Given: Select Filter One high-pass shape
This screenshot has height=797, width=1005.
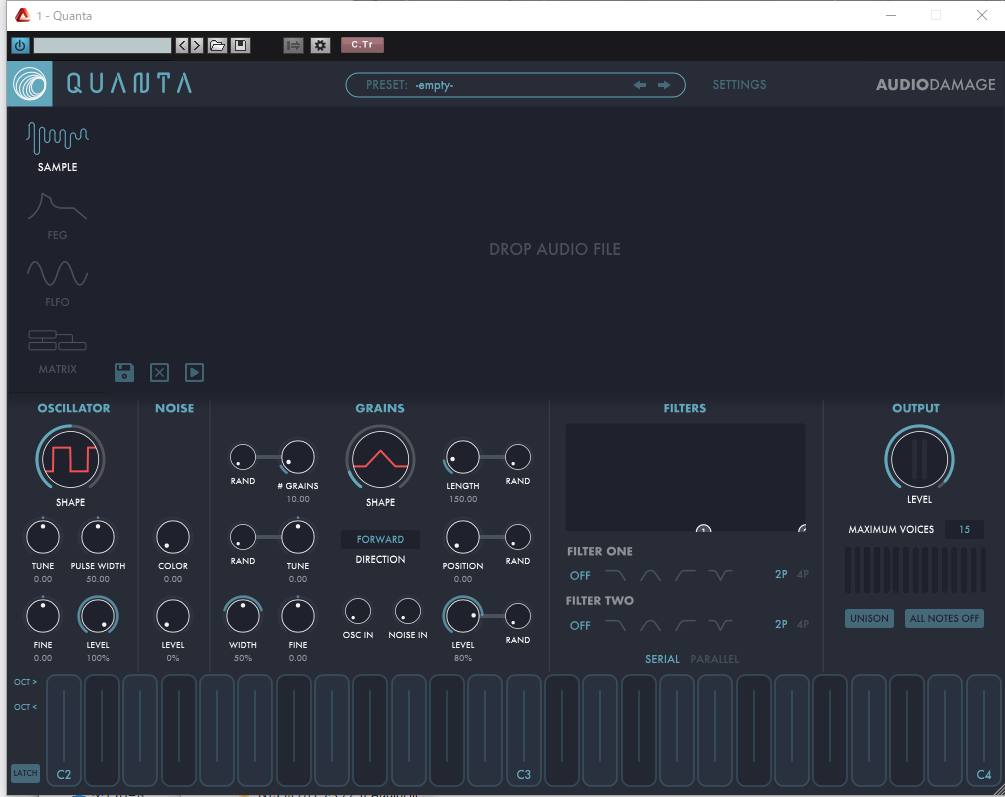Looking at the screenshot, I should pyautogui.click(x=685, y=575).
